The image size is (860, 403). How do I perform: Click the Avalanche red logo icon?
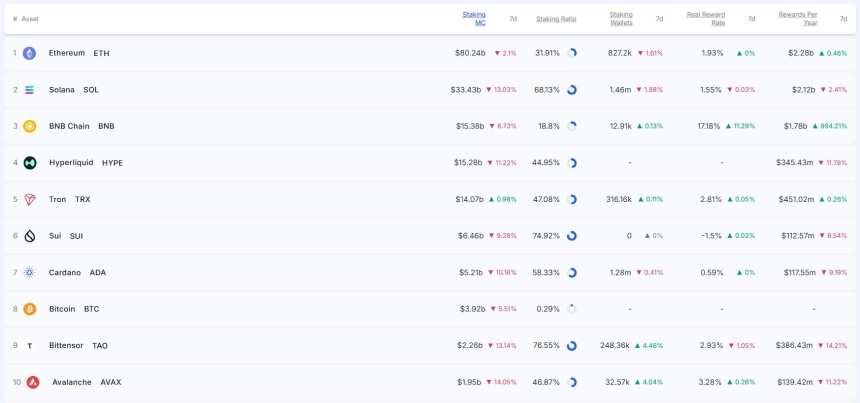coord(32,382)
